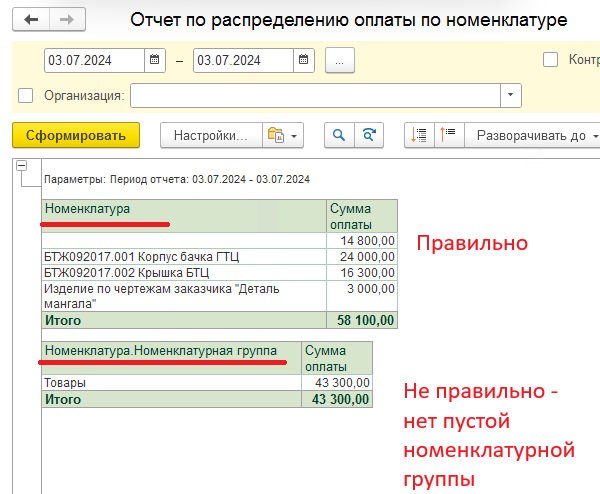Click the magnifier Find icon
This screenshot has height=494, width=600.
point(340,135)
